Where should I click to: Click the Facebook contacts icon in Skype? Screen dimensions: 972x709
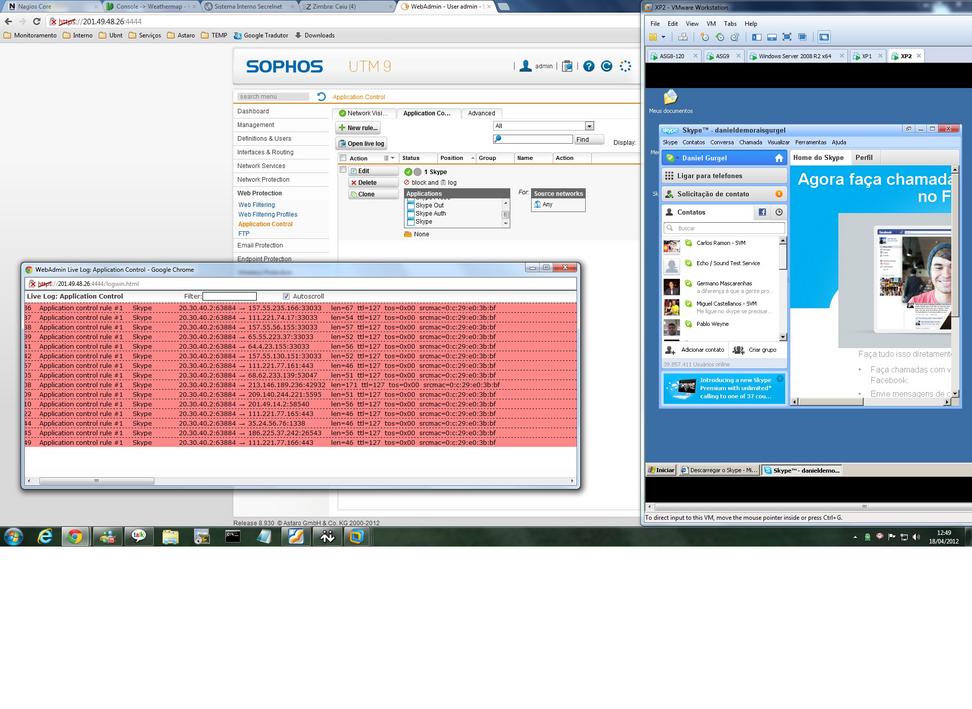[x=762, y=212]
